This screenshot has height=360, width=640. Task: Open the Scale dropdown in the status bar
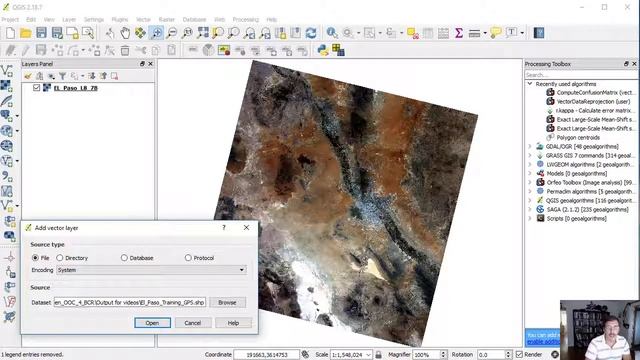[x=368, y=355]
